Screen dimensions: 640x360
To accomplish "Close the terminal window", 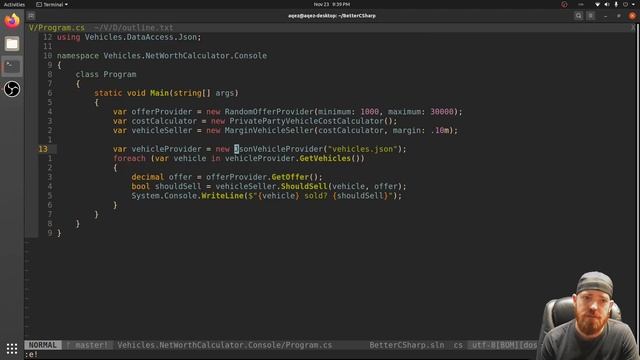I will click(x=632, y=16).
